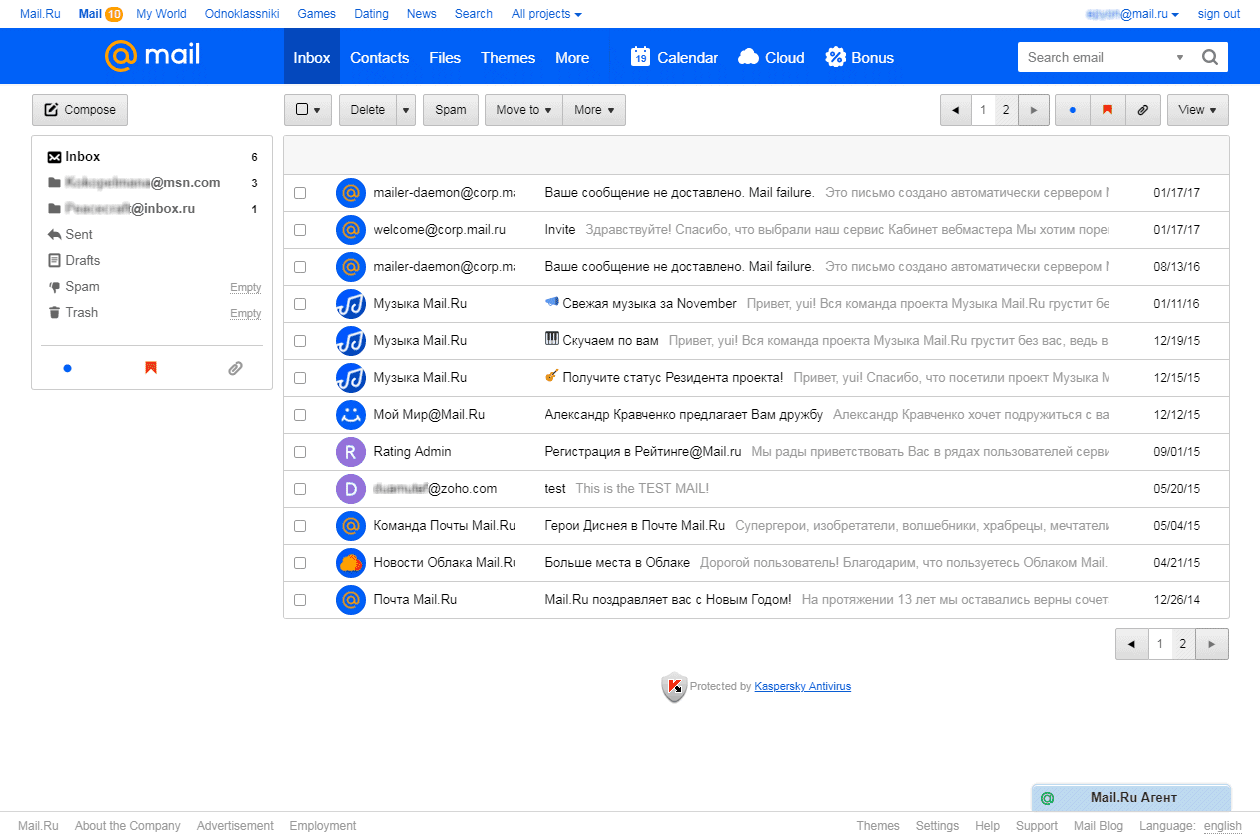The height and width of the screenshot is (840, 1260).
Task: Switch to Contacts tab
Action: (379, 57)
